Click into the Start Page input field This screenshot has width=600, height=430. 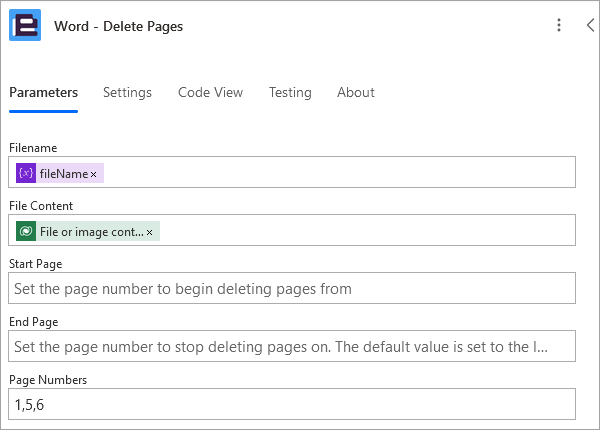(x=292, y=288)
